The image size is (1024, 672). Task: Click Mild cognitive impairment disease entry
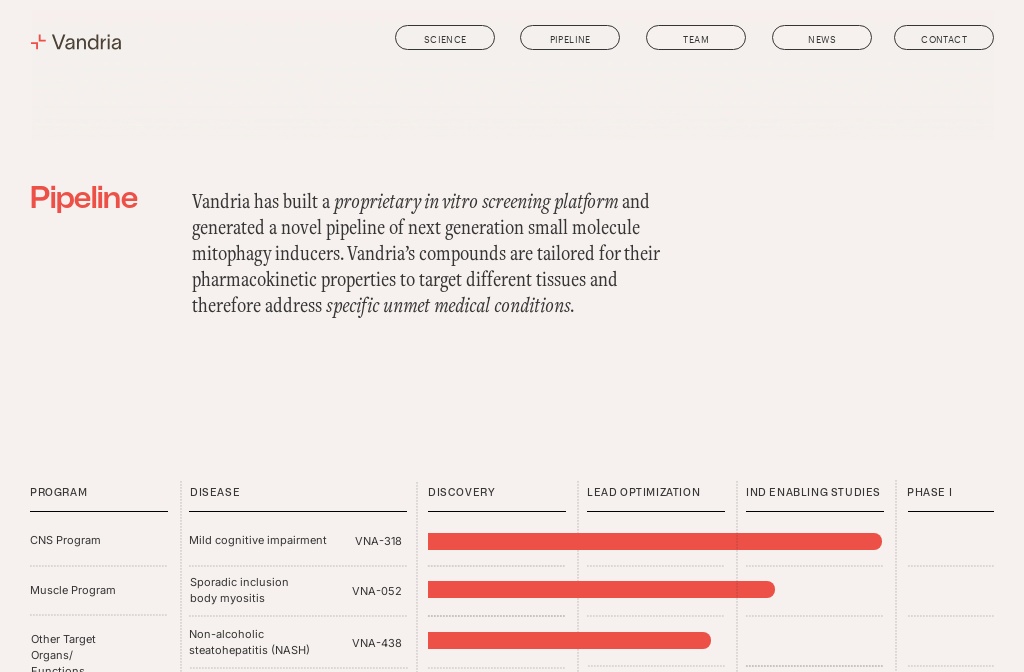pyautogui.click(x=258, y=540)
